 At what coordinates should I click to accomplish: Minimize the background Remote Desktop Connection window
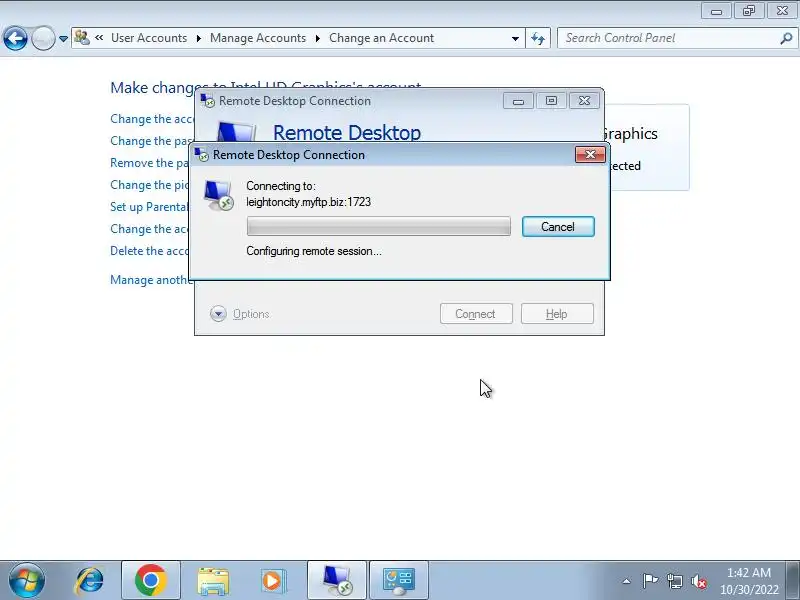click(x=518, y=101)
